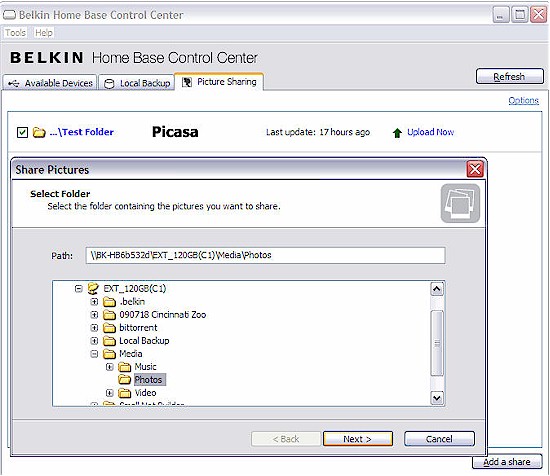Screen dimensions: 550x476
Task: Click the Upload Now link
Action: pos(431,132)
